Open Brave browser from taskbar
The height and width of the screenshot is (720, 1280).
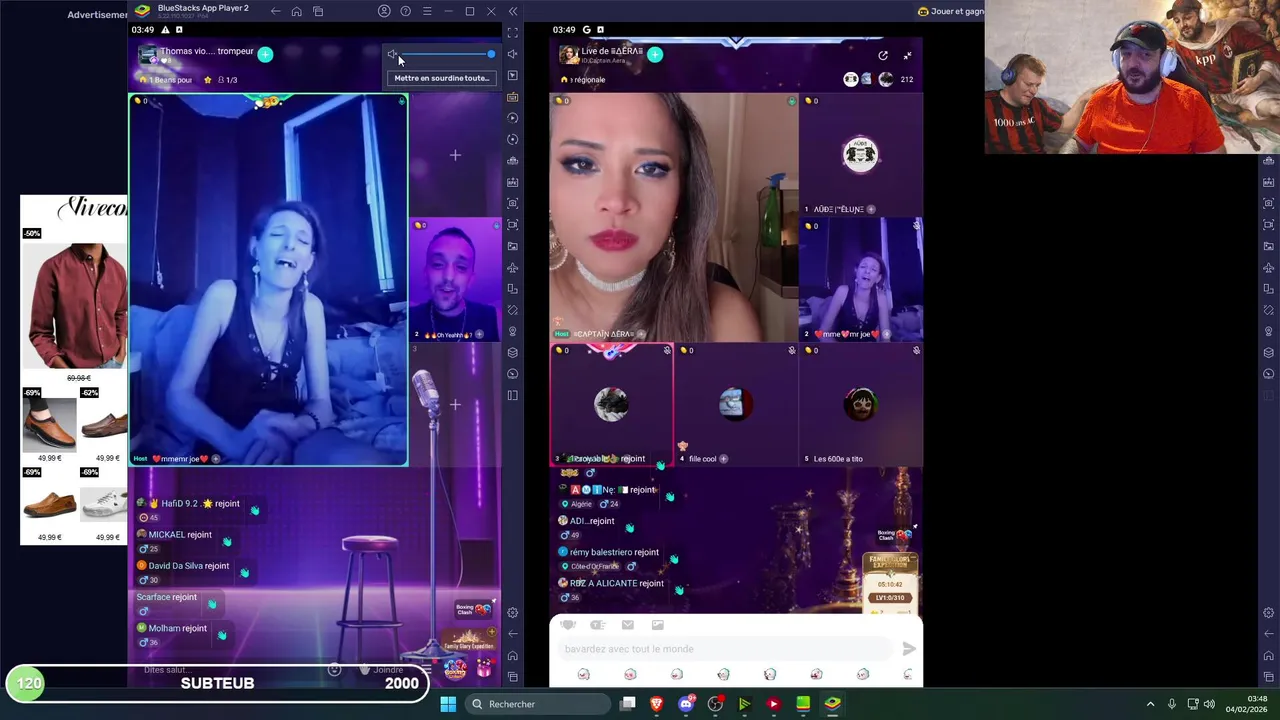(656, 704)
